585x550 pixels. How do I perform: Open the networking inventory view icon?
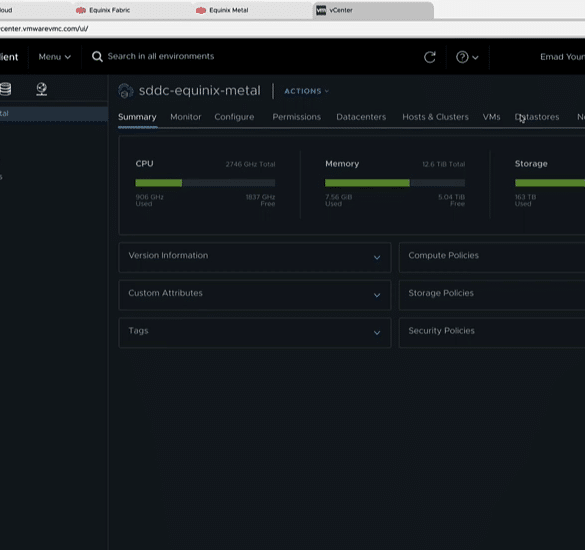[x=41, y=89]
